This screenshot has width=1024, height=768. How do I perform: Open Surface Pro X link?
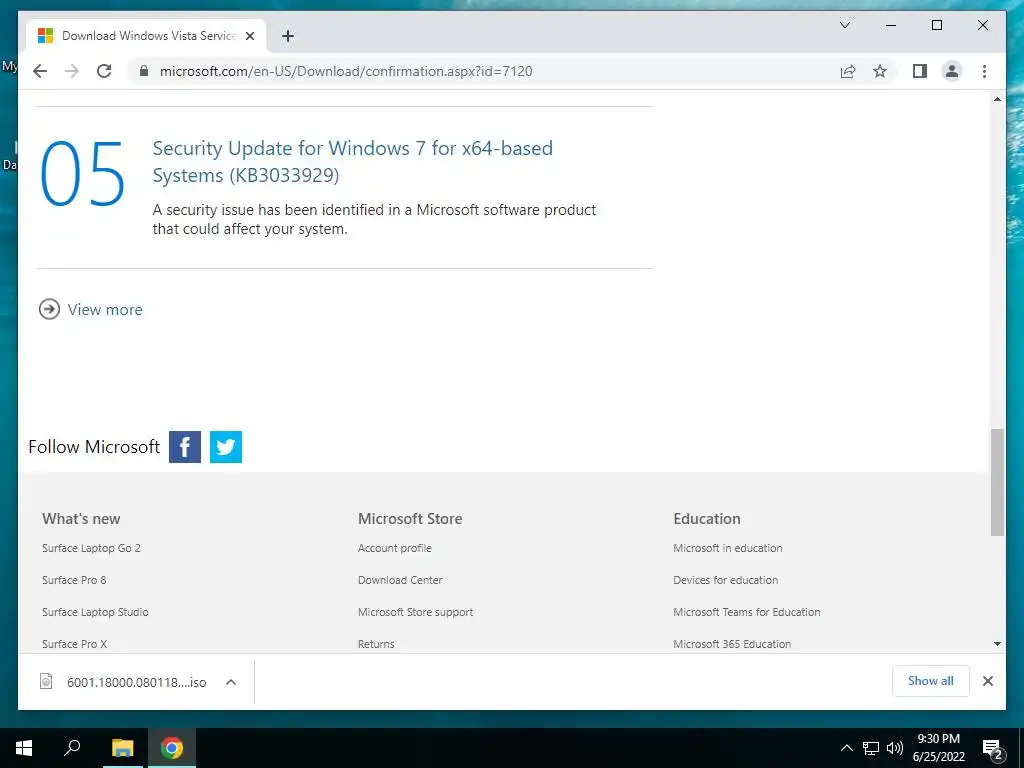74,644
